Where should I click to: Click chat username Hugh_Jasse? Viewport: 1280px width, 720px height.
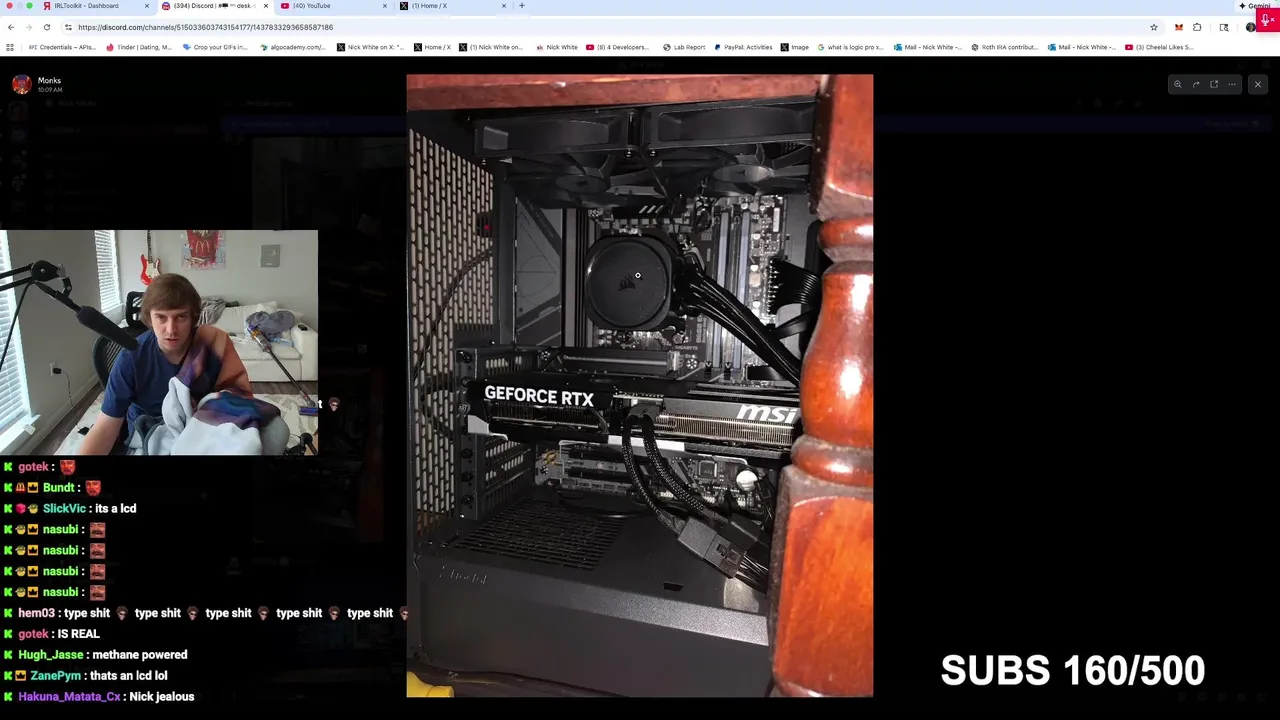[51, 655]
